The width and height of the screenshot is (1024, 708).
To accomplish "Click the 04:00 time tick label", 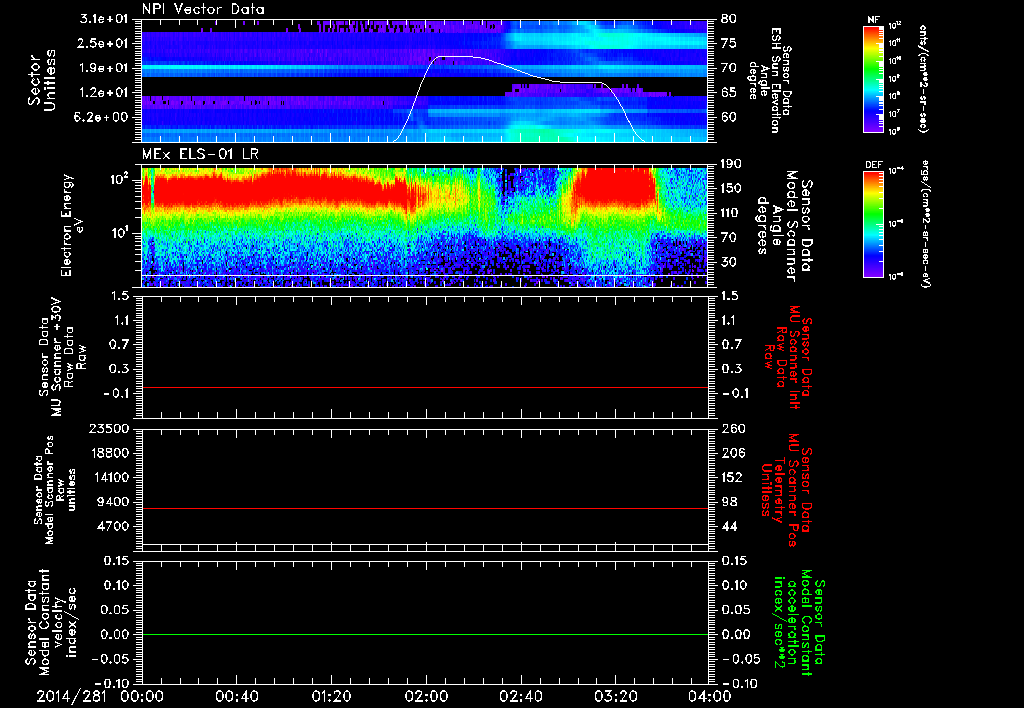I will pos(709,696).
